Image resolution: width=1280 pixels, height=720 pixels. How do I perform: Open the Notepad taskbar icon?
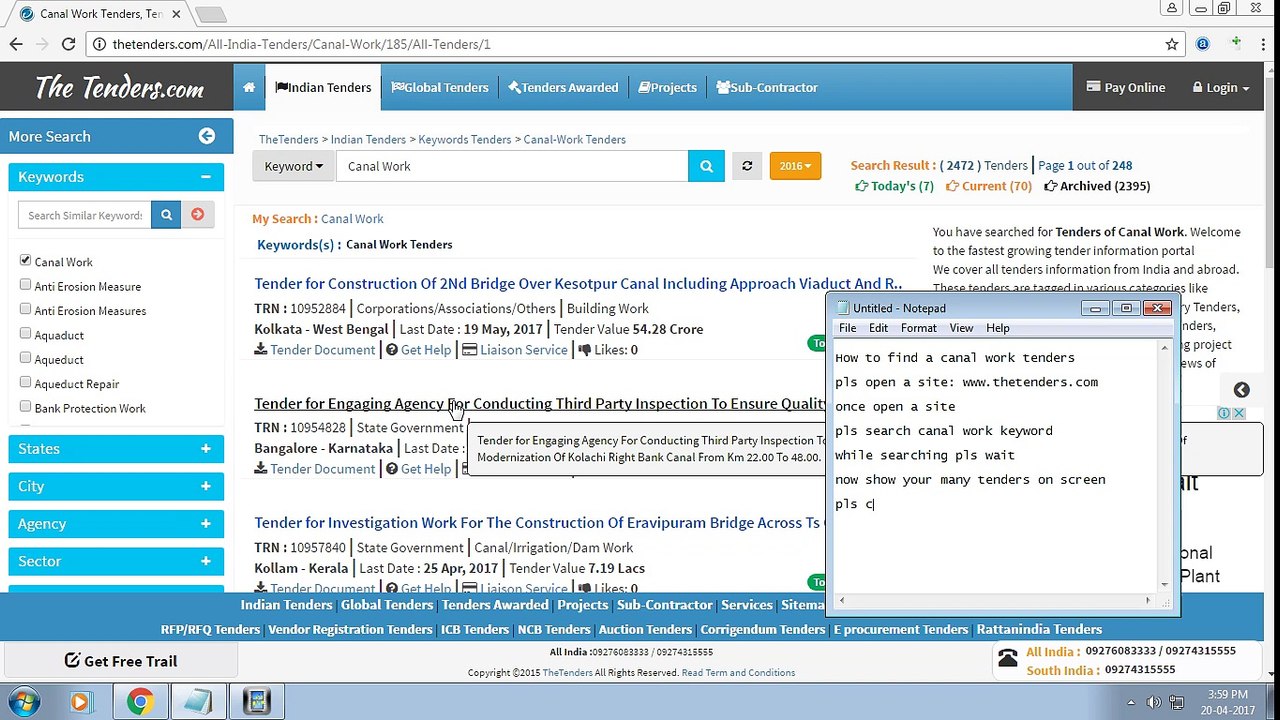198,701
